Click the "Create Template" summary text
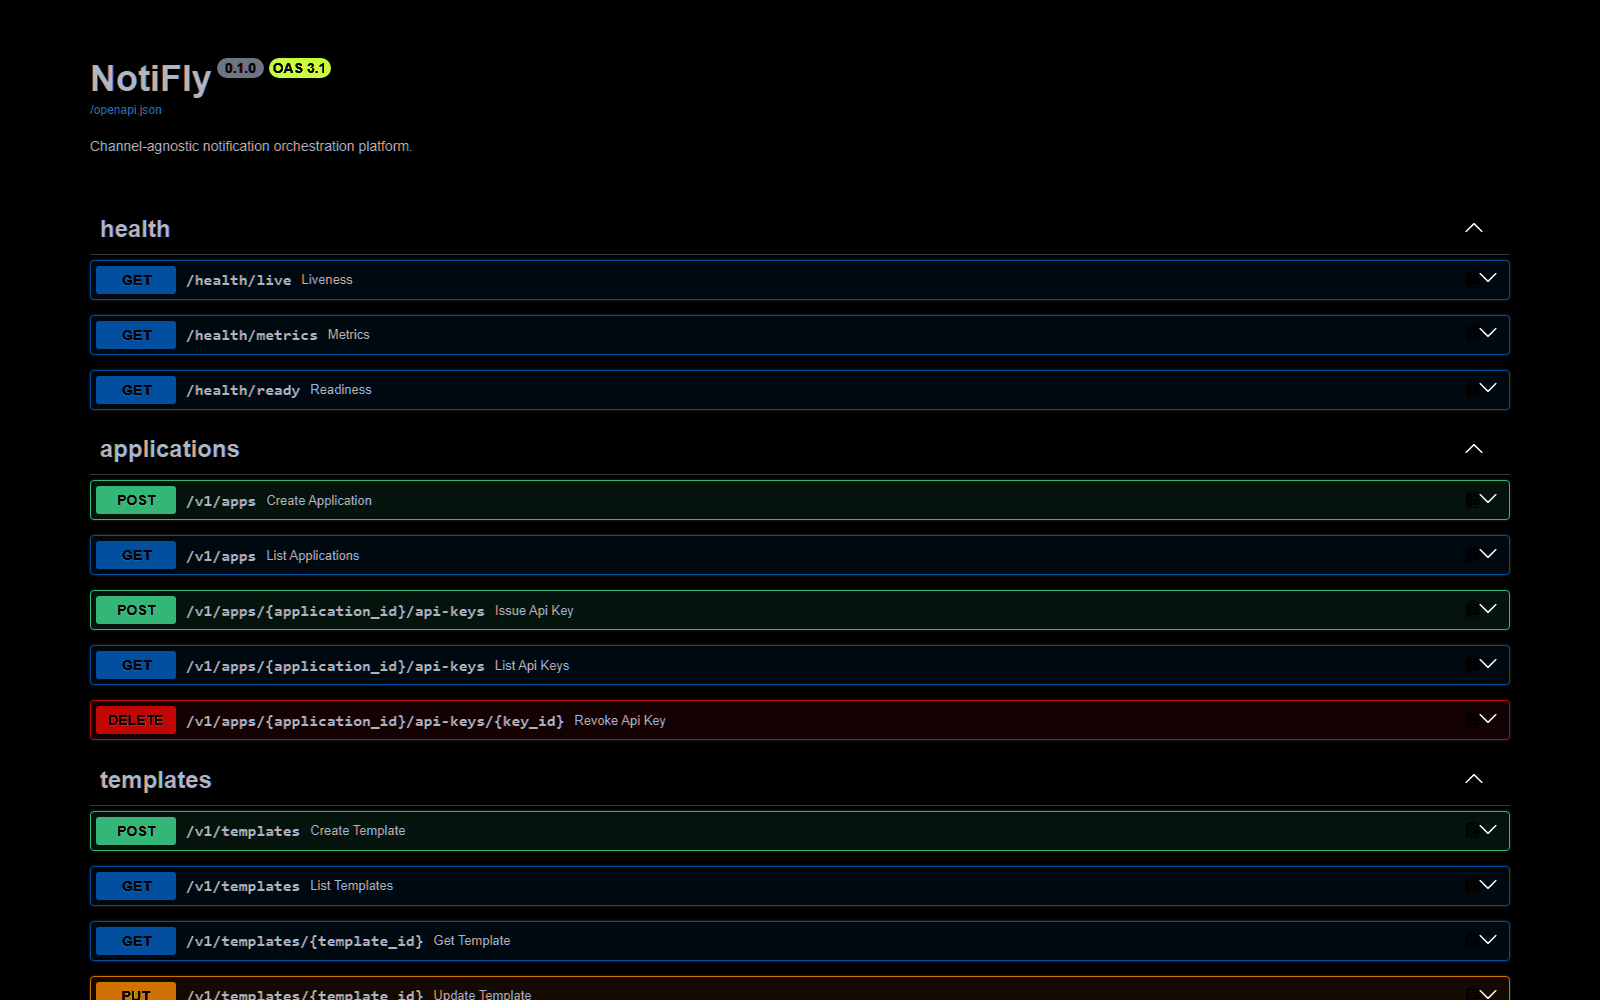 coord(358,831)
